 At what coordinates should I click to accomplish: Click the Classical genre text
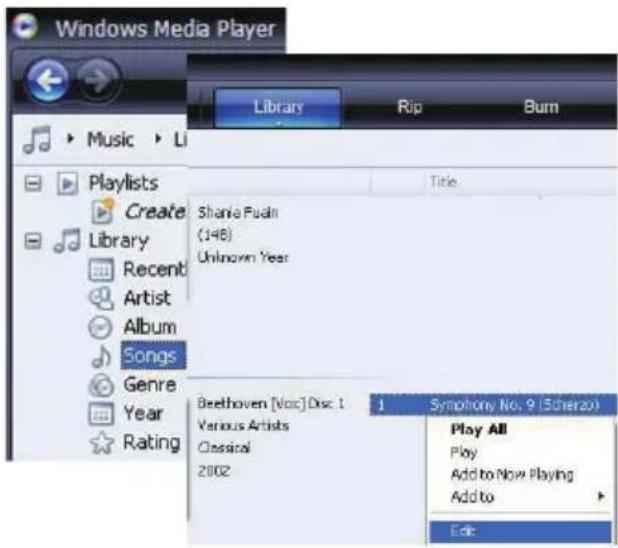(x=224, y=448)
